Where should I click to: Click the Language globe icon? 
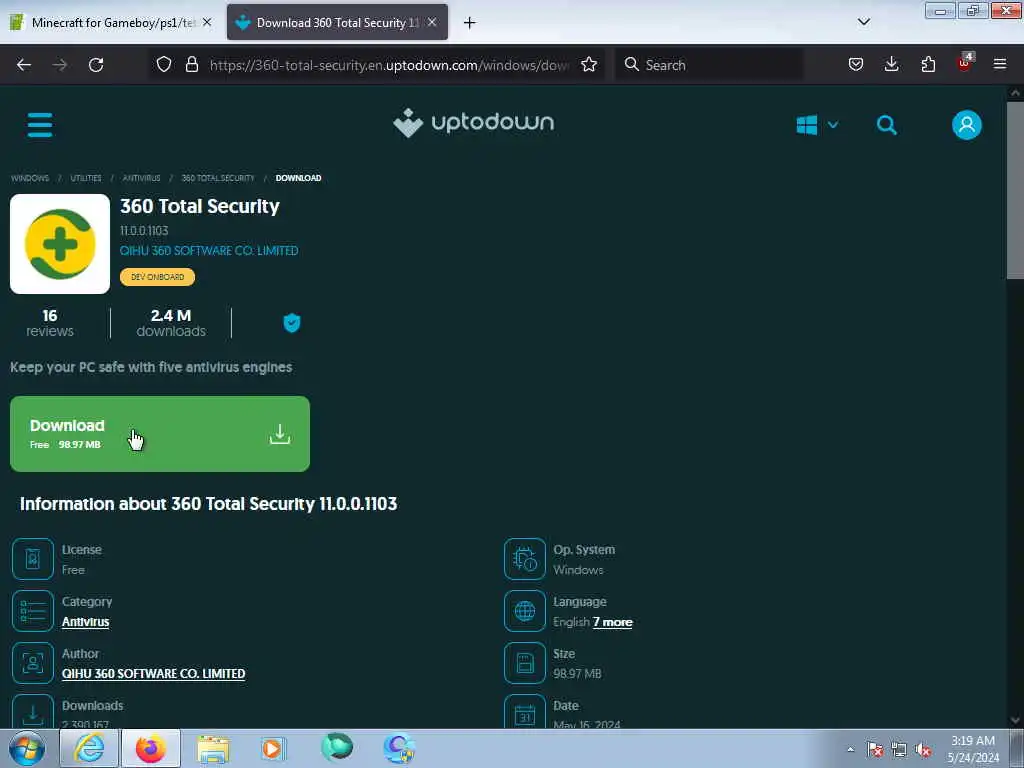[x=524, y=611]
